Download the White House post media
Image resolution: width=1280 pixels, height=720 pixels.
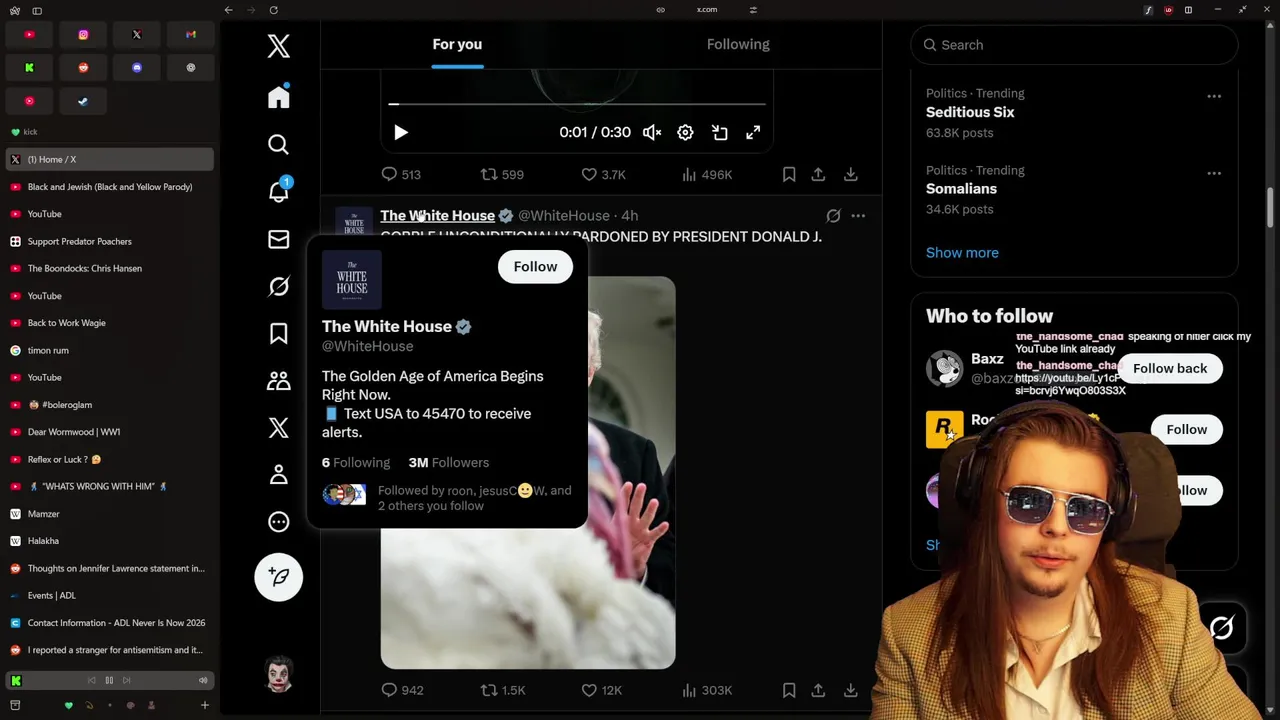[x=851, y=690]
